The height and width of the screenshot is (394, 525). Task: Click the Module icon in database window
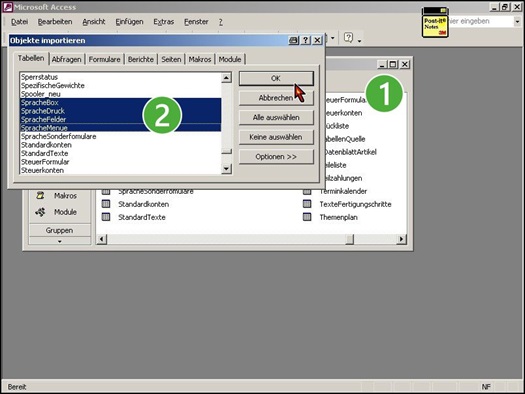point(41,212)
